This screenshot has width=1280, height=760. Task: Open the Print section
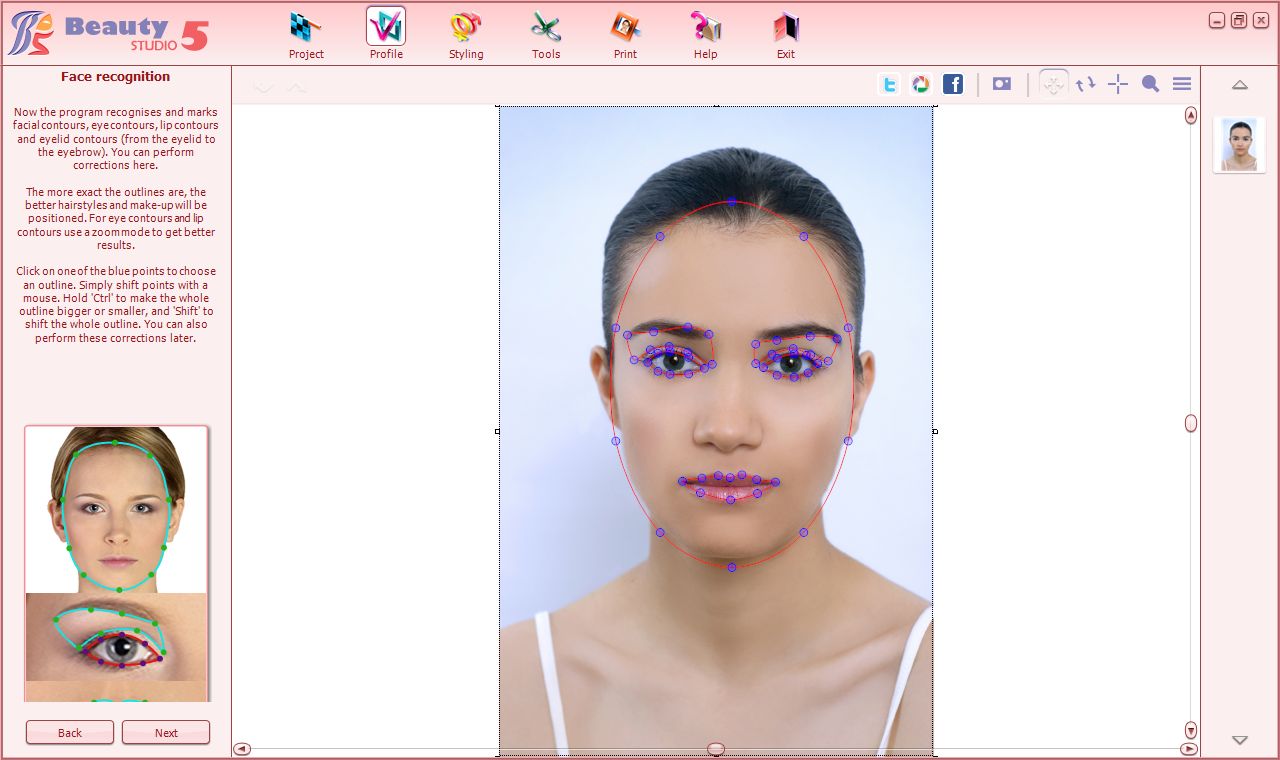click(626, 34)
